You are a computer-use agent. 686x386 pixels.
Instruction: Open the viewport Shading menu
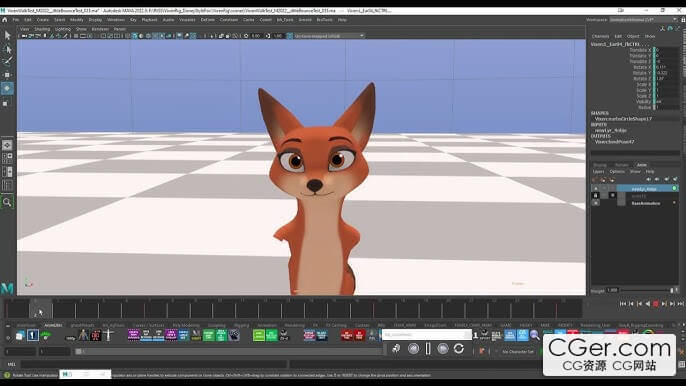click(42, 29)
